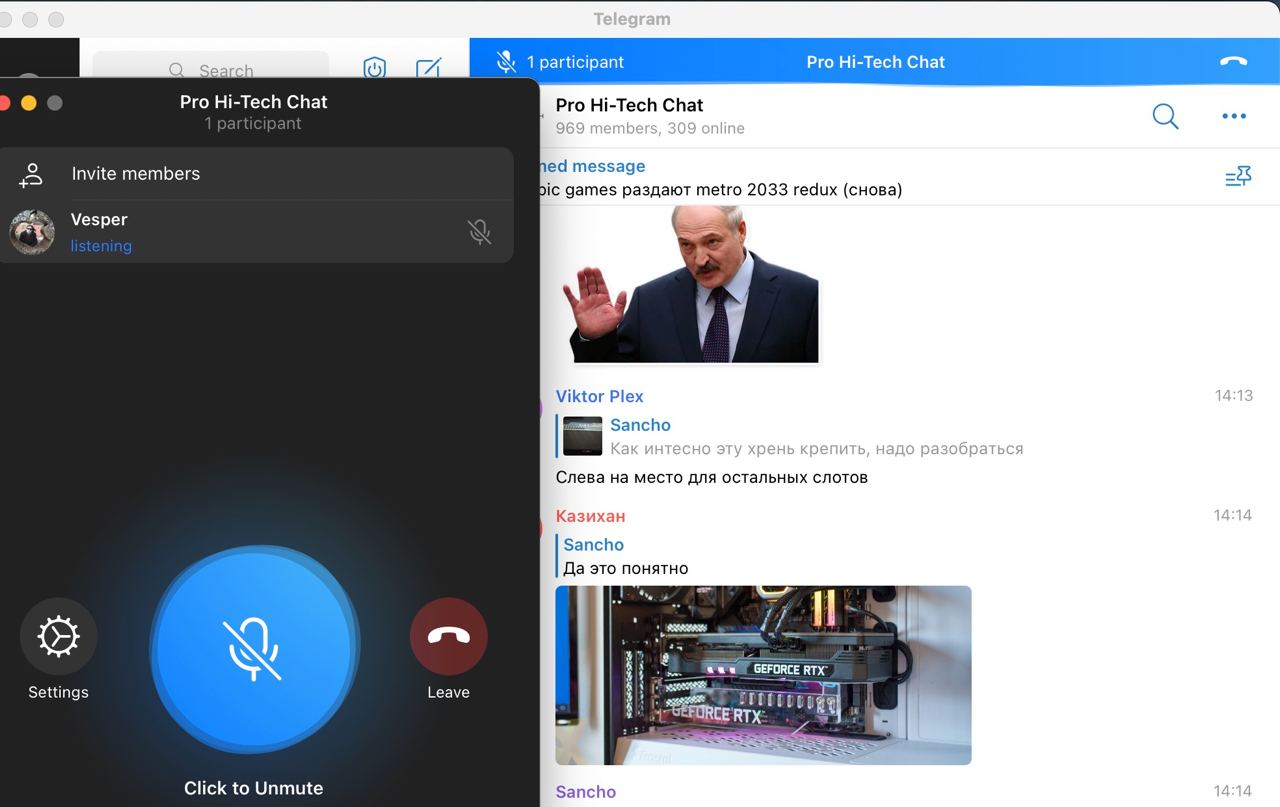1280x807 pixels.
Task: Open Viktor Plex sender name
Action: pyautogui.click(x=600, y=396)
